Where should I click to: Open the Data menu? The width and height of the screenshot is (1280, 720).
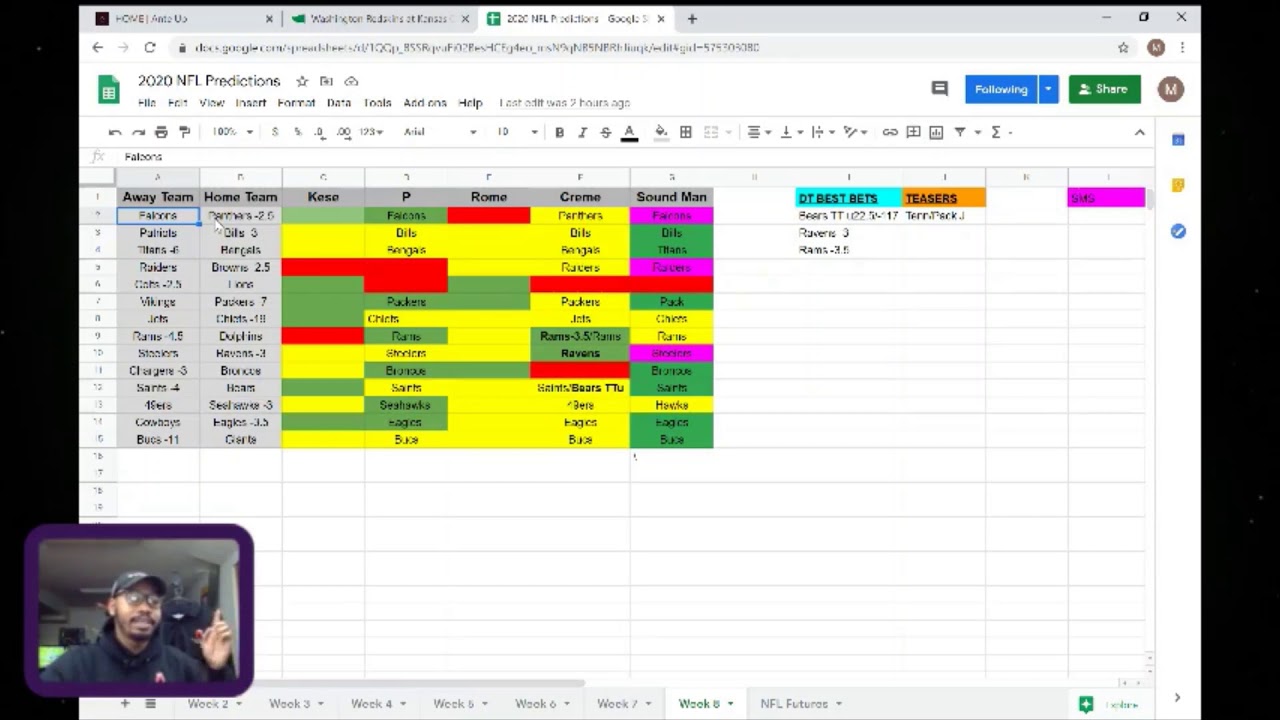click(x=339, y=103)
